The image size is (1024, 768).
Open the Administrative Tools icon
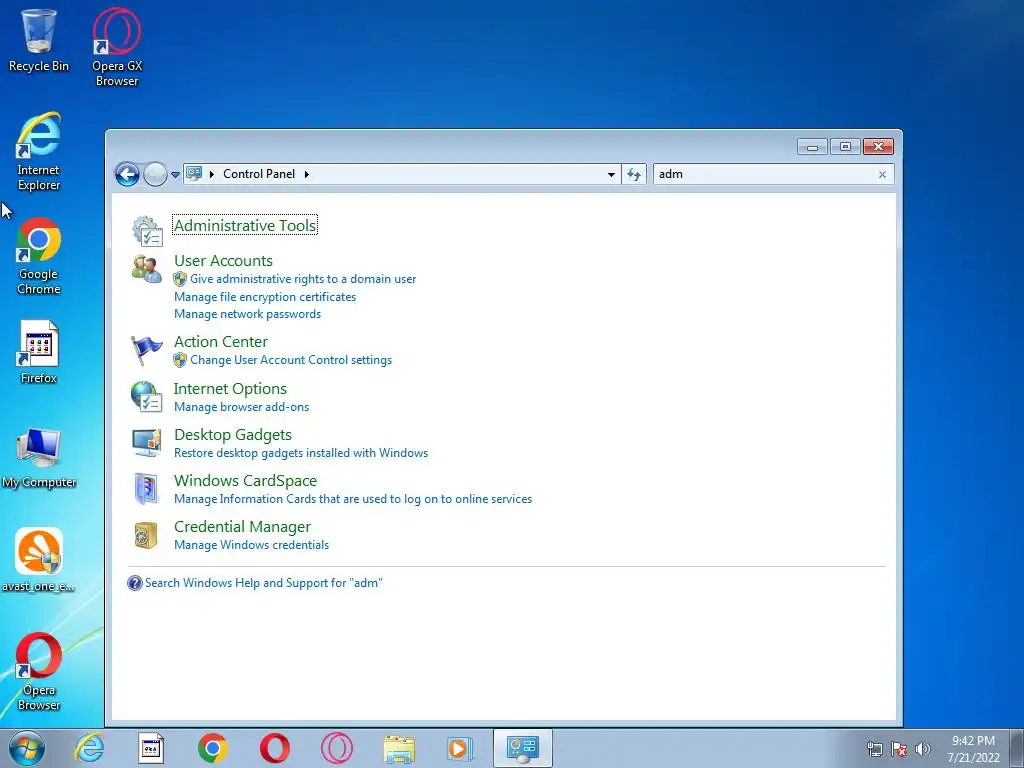point(148,231)
